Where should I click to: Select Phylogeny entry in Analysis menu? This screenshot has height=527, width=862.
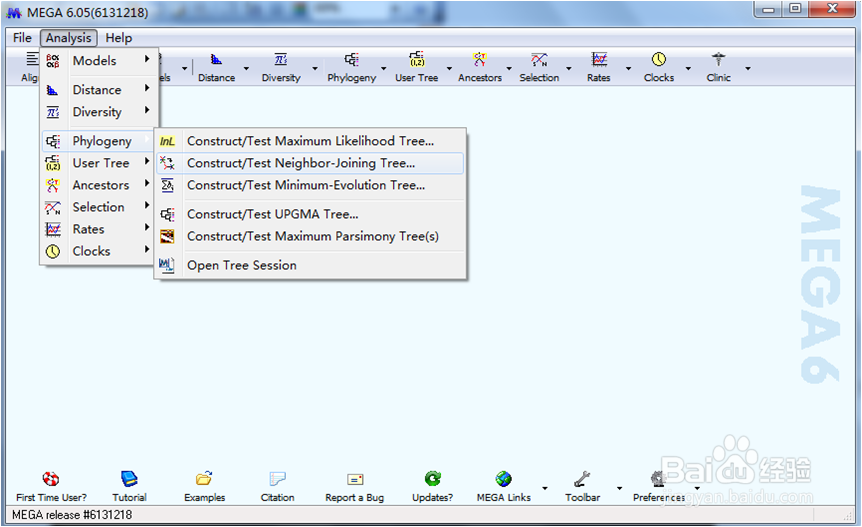click(x=99, y=141)
